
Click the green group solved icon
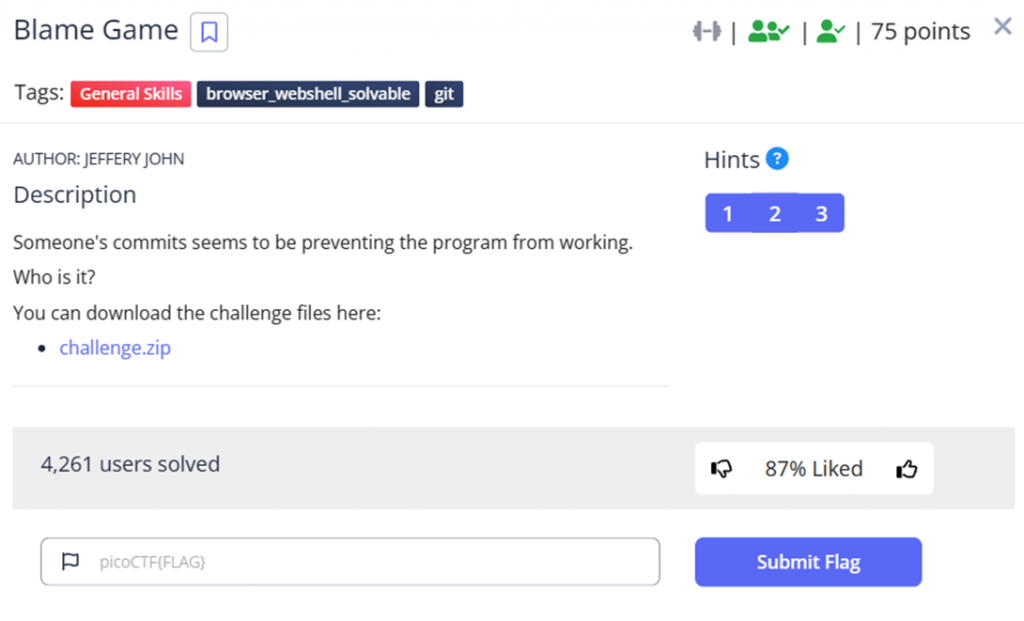pyautogui.click(x=768, y=31)
